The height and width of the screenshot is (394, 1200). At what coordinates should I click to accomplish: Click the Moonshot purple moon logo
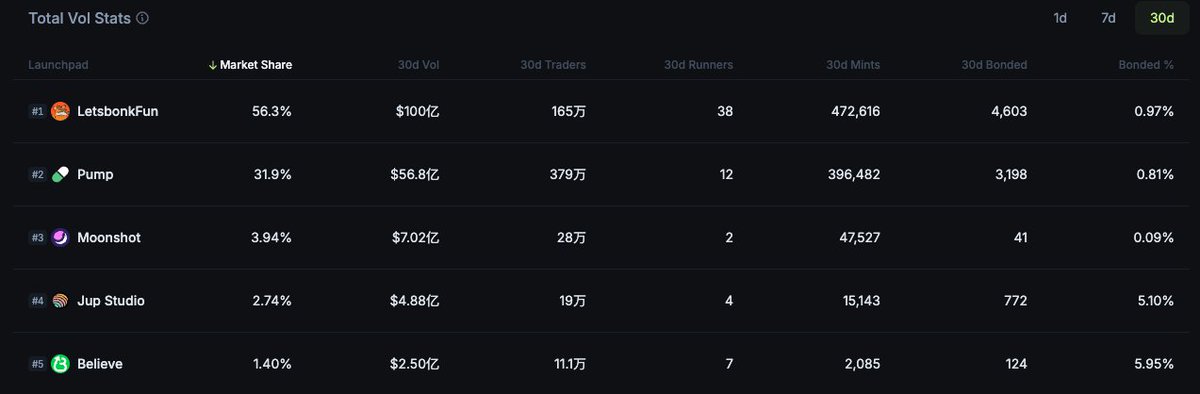tap(60, 237)
